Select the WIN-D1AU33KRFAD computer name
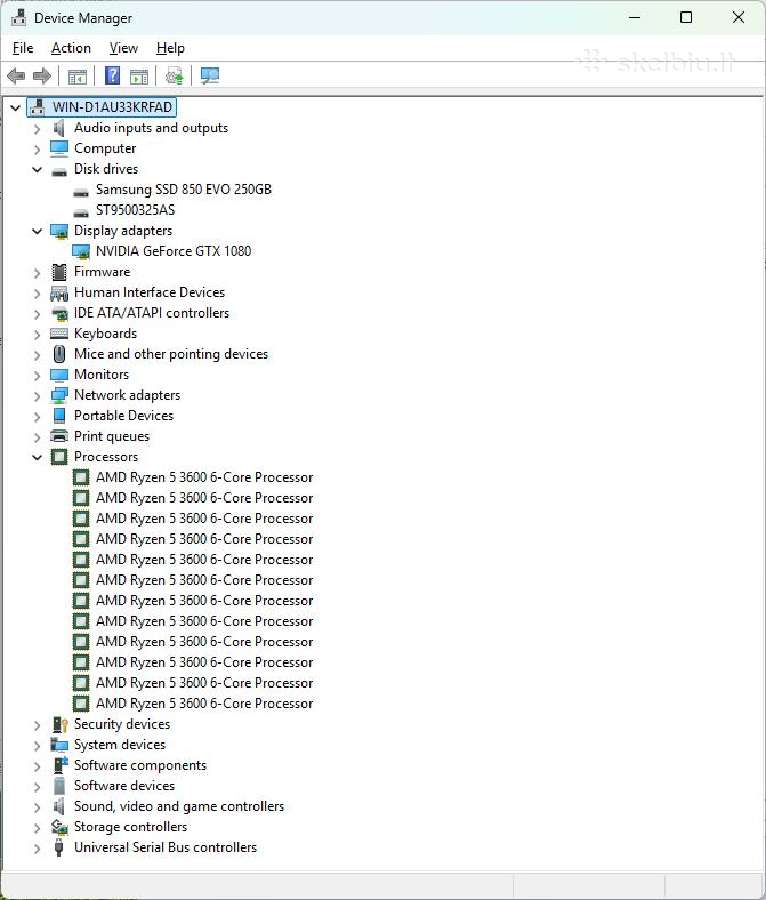Viewport: 766px width, 900px height. (112, 107)
